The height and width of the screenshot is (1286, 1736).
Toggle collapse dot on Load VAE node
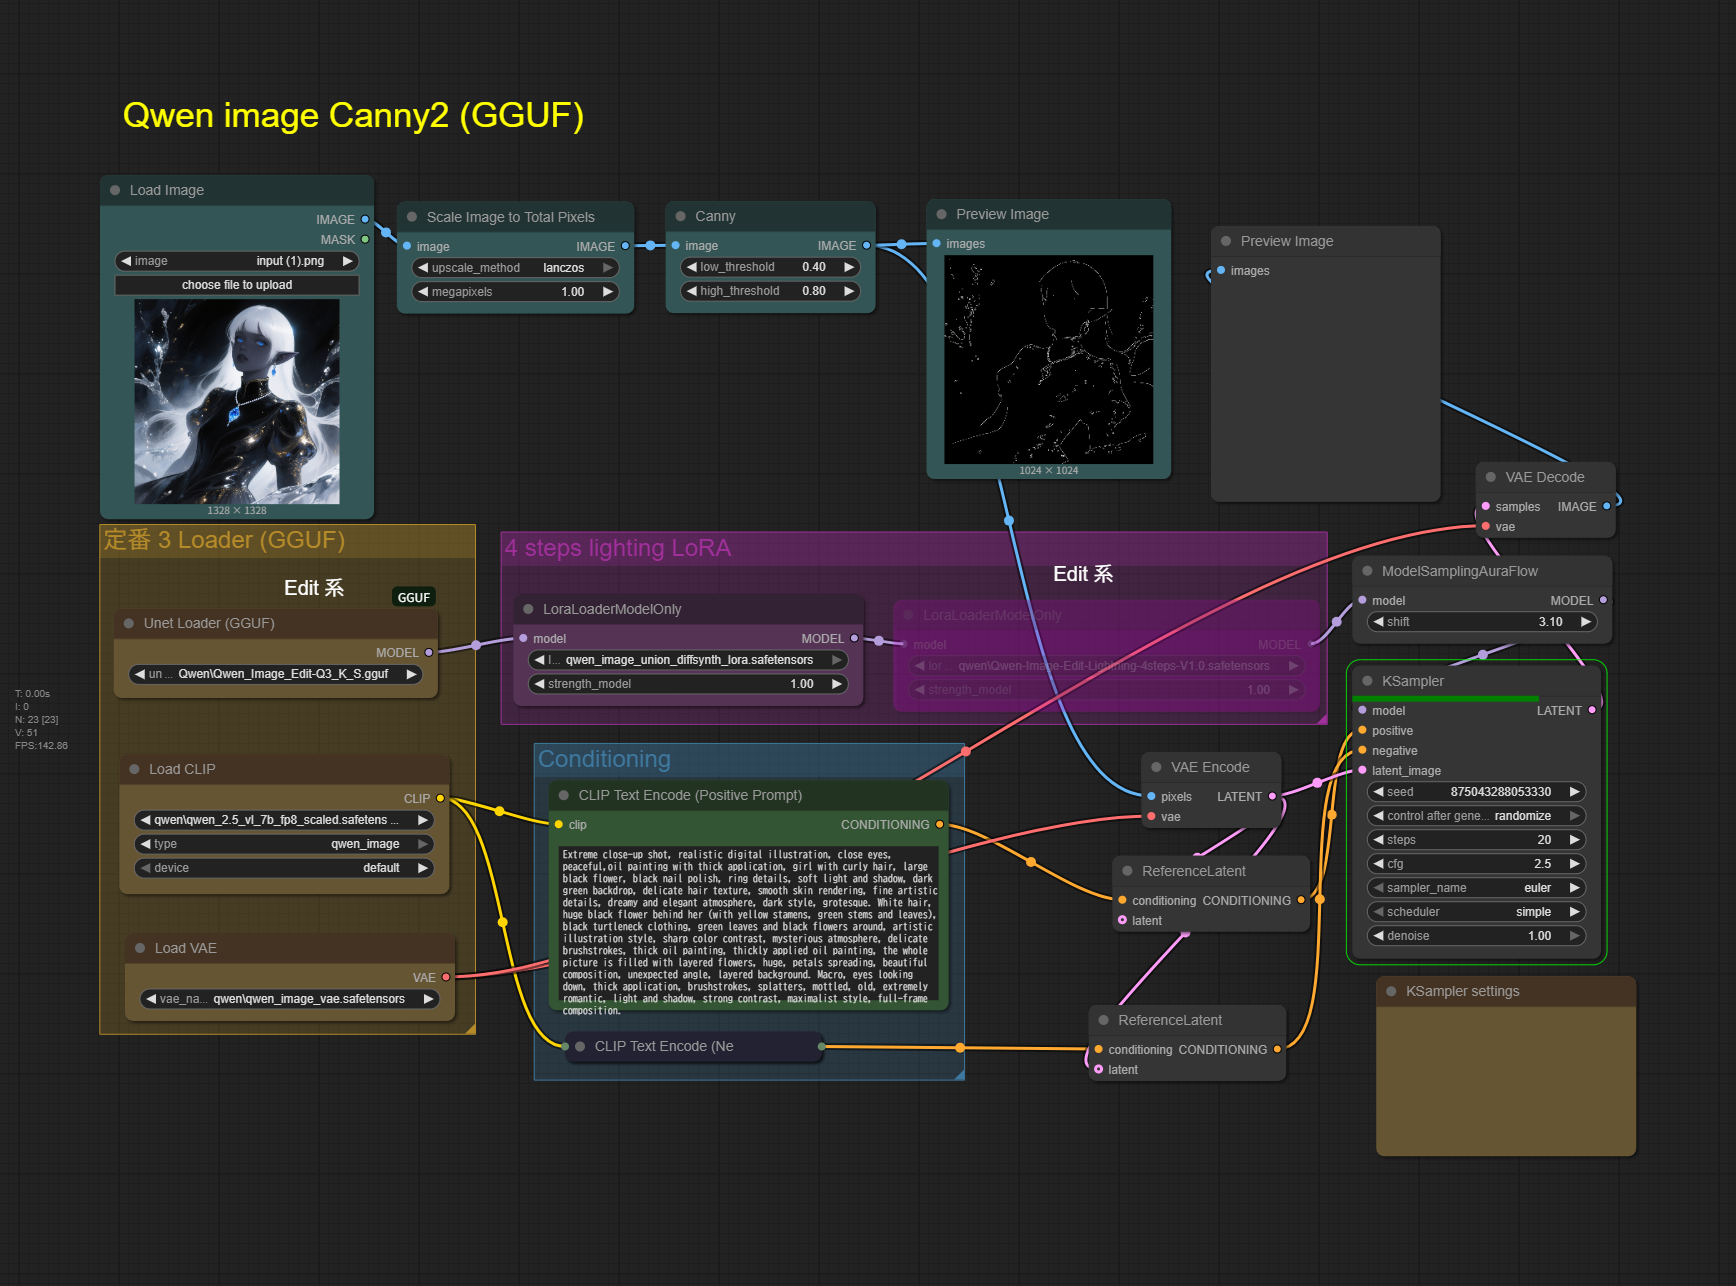point(140,948)
